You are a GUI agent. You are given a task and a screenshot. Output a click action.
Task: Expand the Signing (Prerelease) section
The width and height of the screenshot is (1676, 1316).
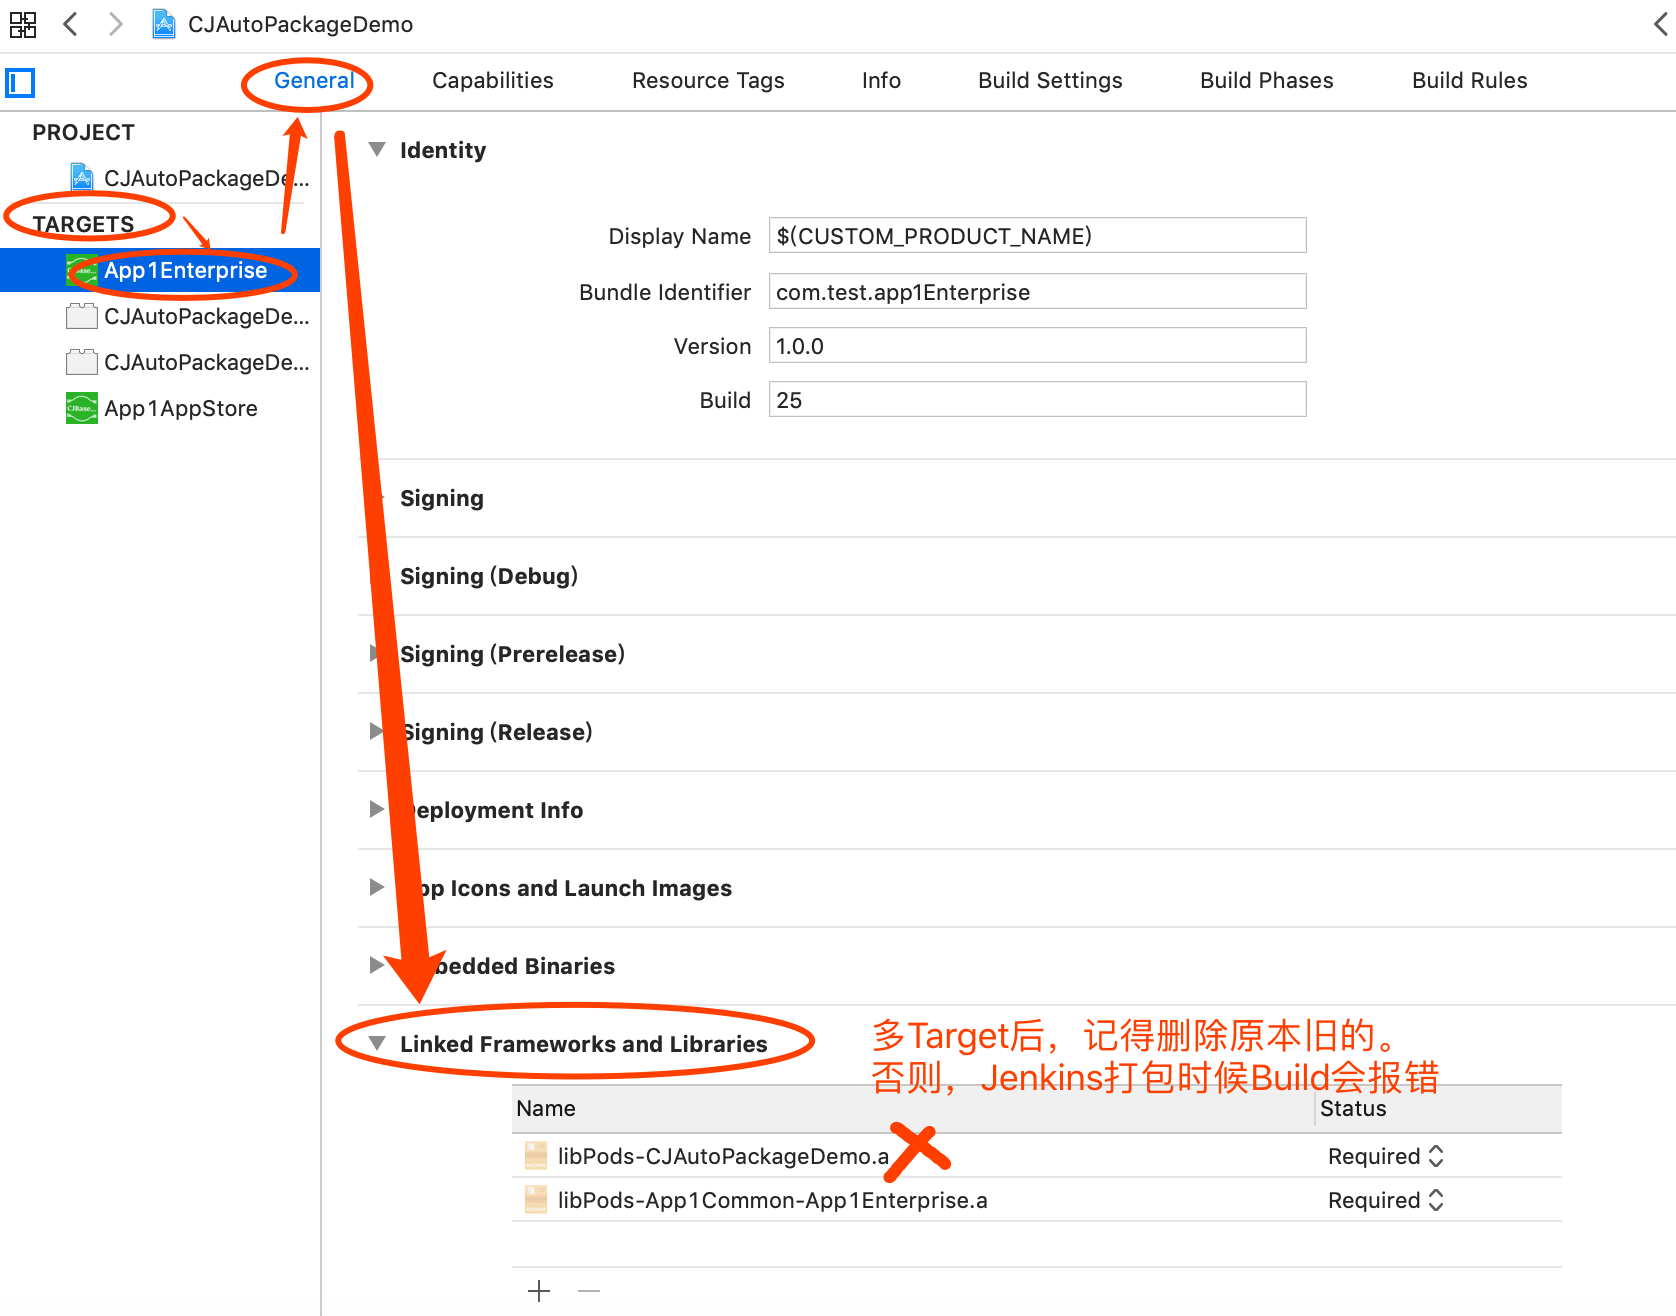[376, 653]
